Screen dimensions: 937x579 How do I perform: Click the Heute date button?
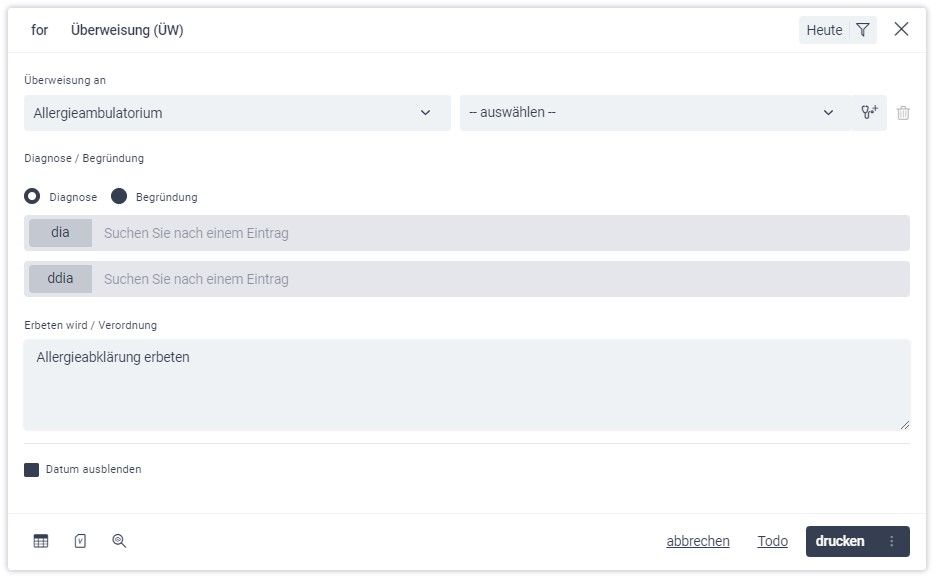pyautogui.click(x=824, y=30)
